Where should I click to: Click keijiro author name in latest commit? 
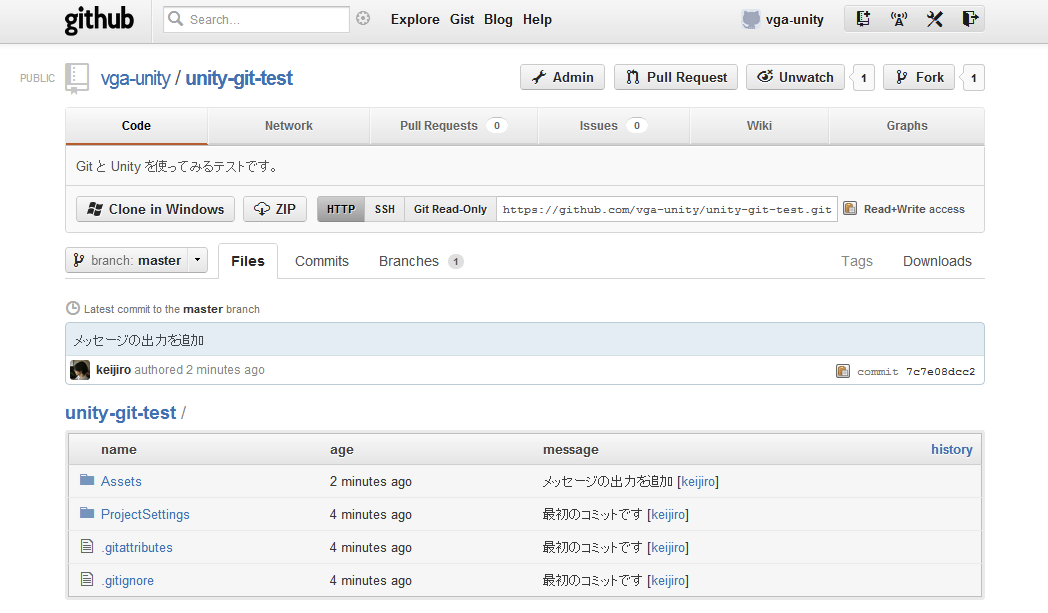click(x=114, y=370)
